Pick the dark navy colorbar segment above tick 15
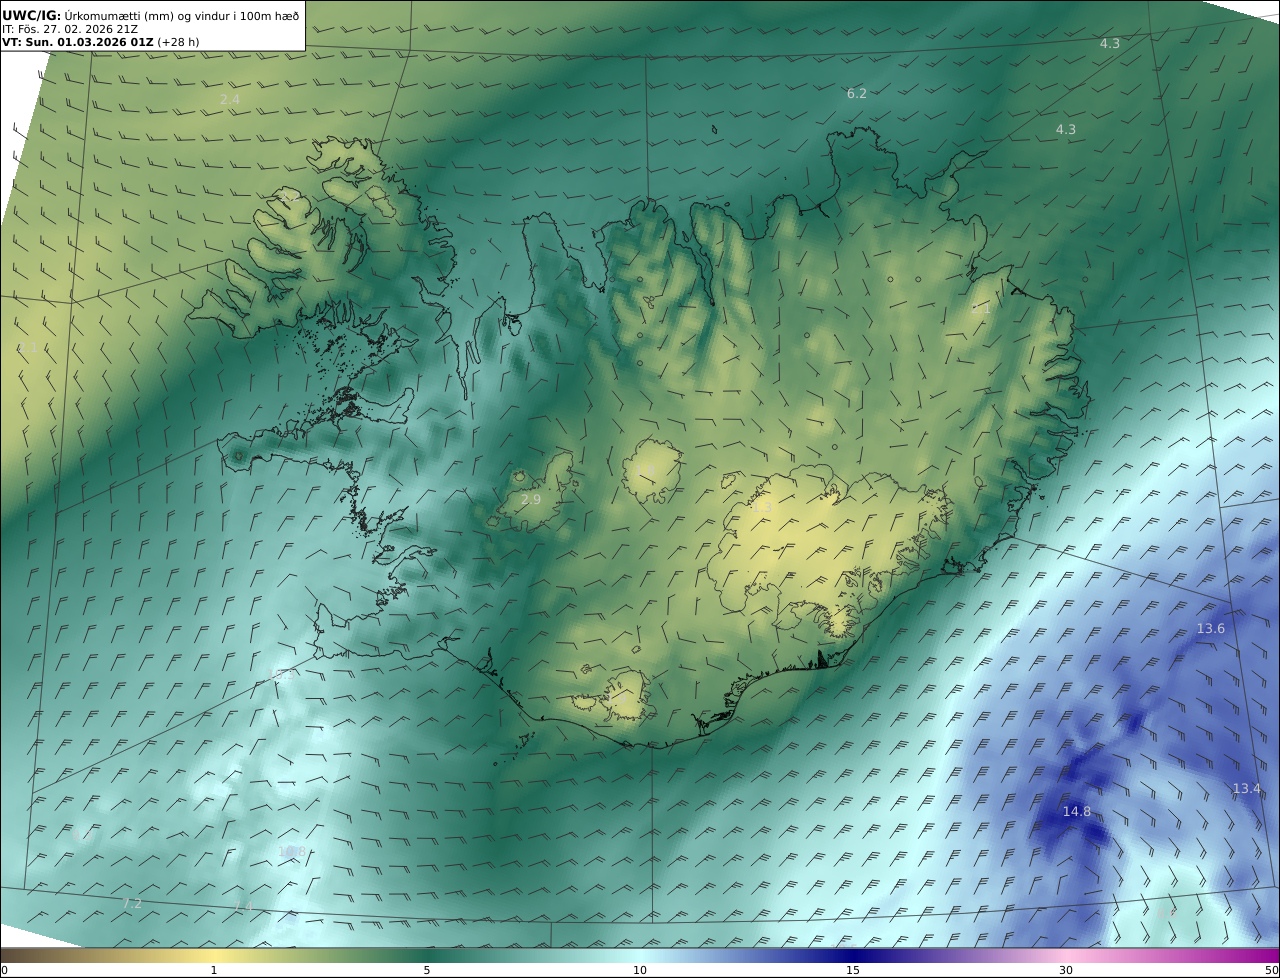This screenshot has width=1280, height=978. [853, 955]
